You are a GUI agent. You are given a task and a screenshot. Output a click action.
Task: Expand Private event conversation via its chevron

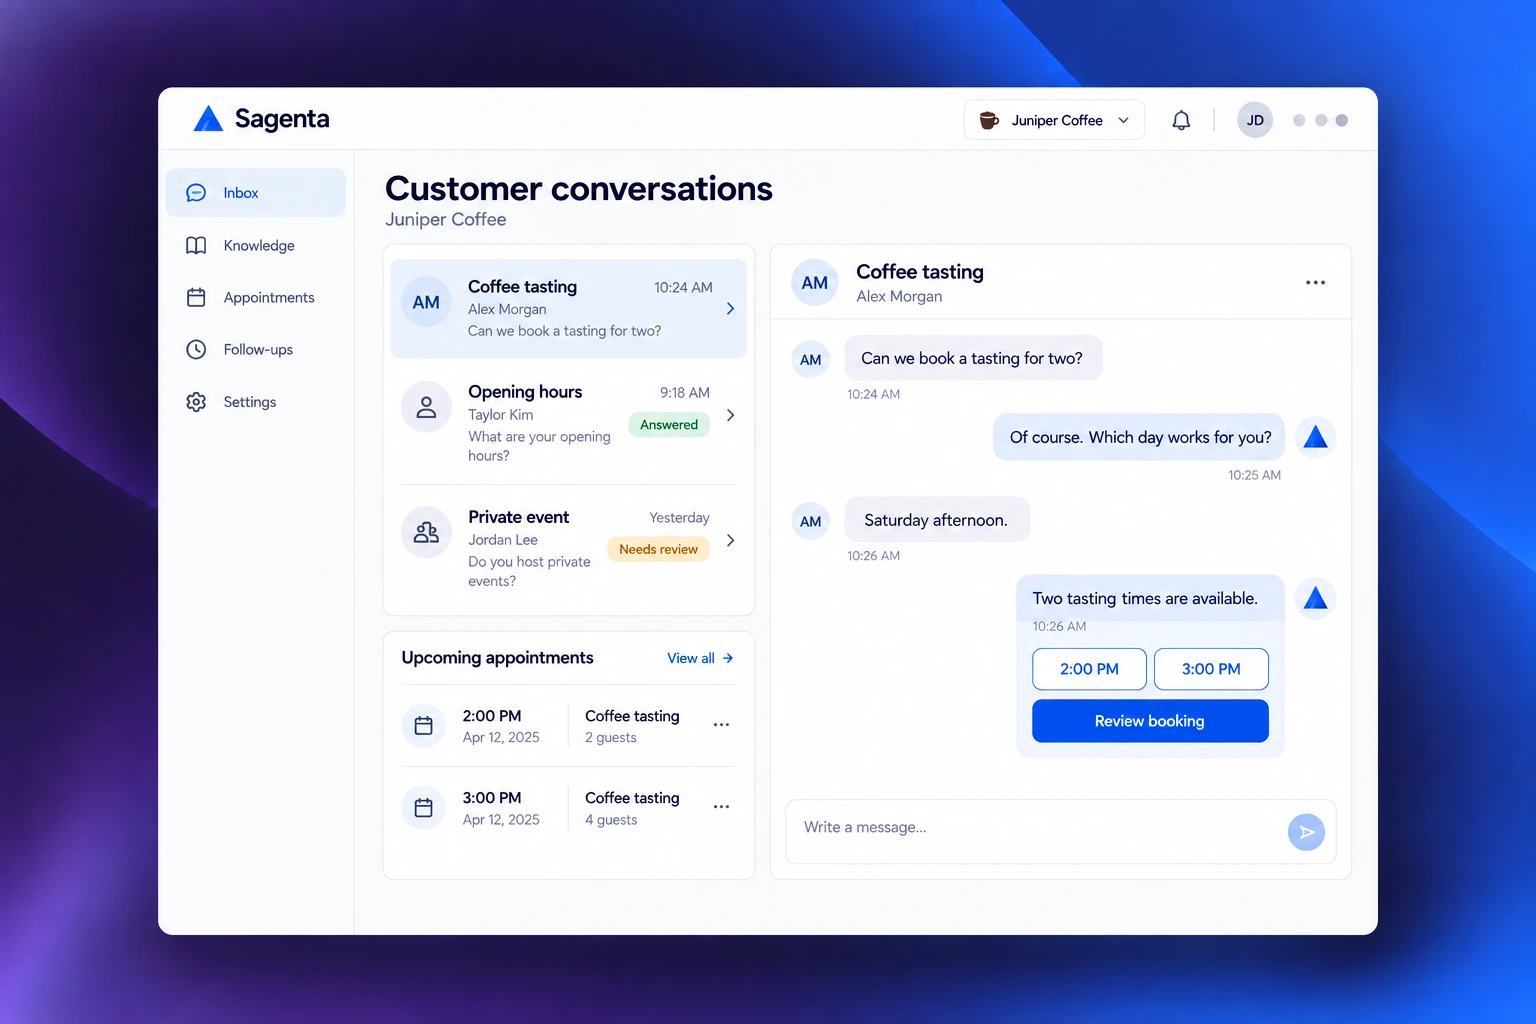point(730,540)
